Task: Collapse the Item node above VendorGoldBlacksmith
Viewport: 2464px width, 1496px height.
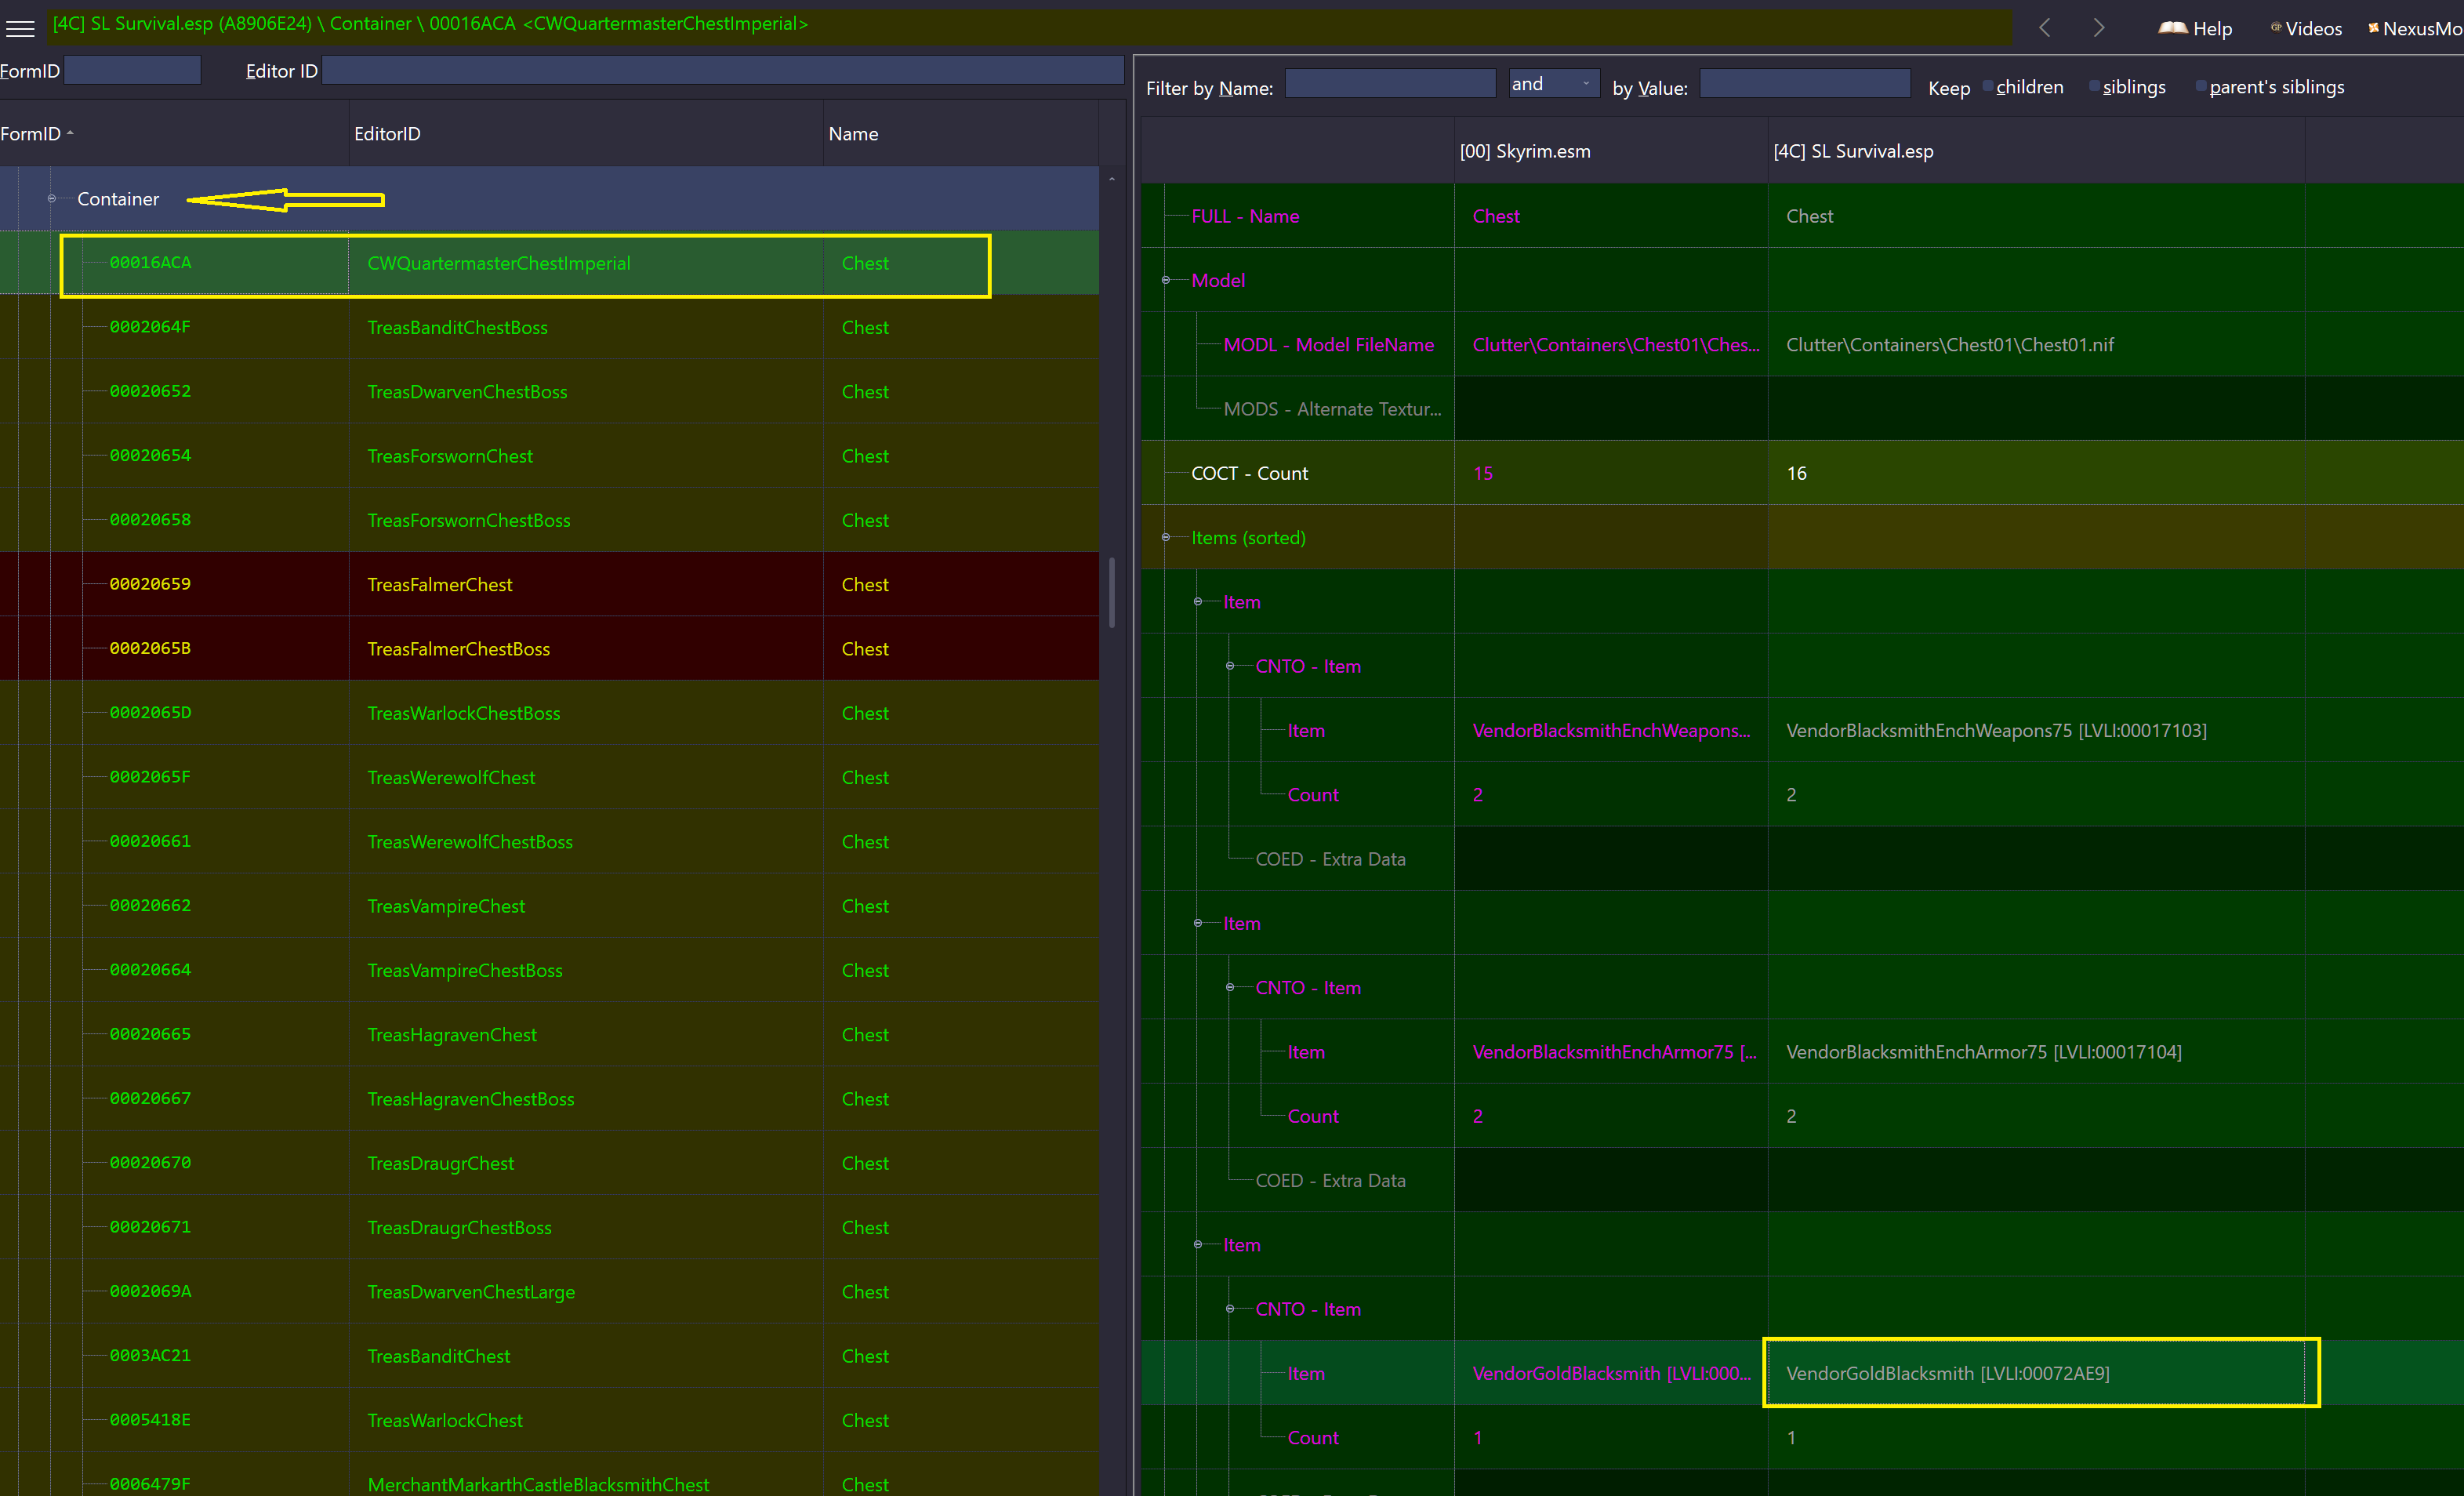Action: point(1197,1244)
